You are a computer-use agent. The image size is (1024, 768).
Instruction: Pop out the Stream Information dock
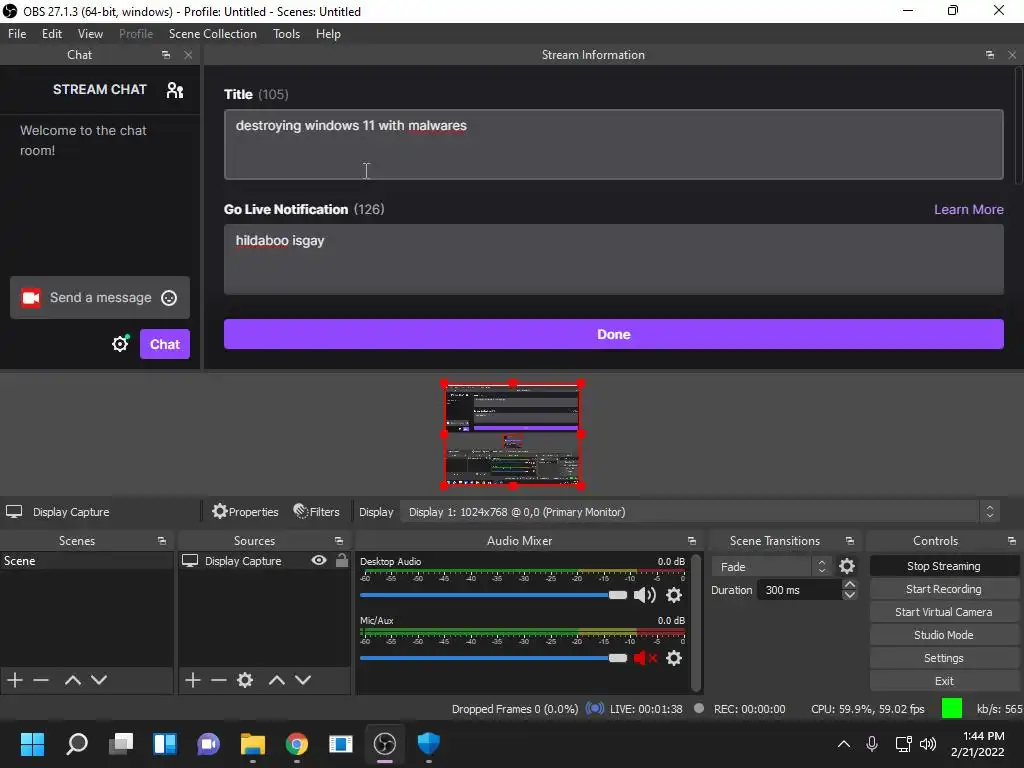(x=990, y=55)
